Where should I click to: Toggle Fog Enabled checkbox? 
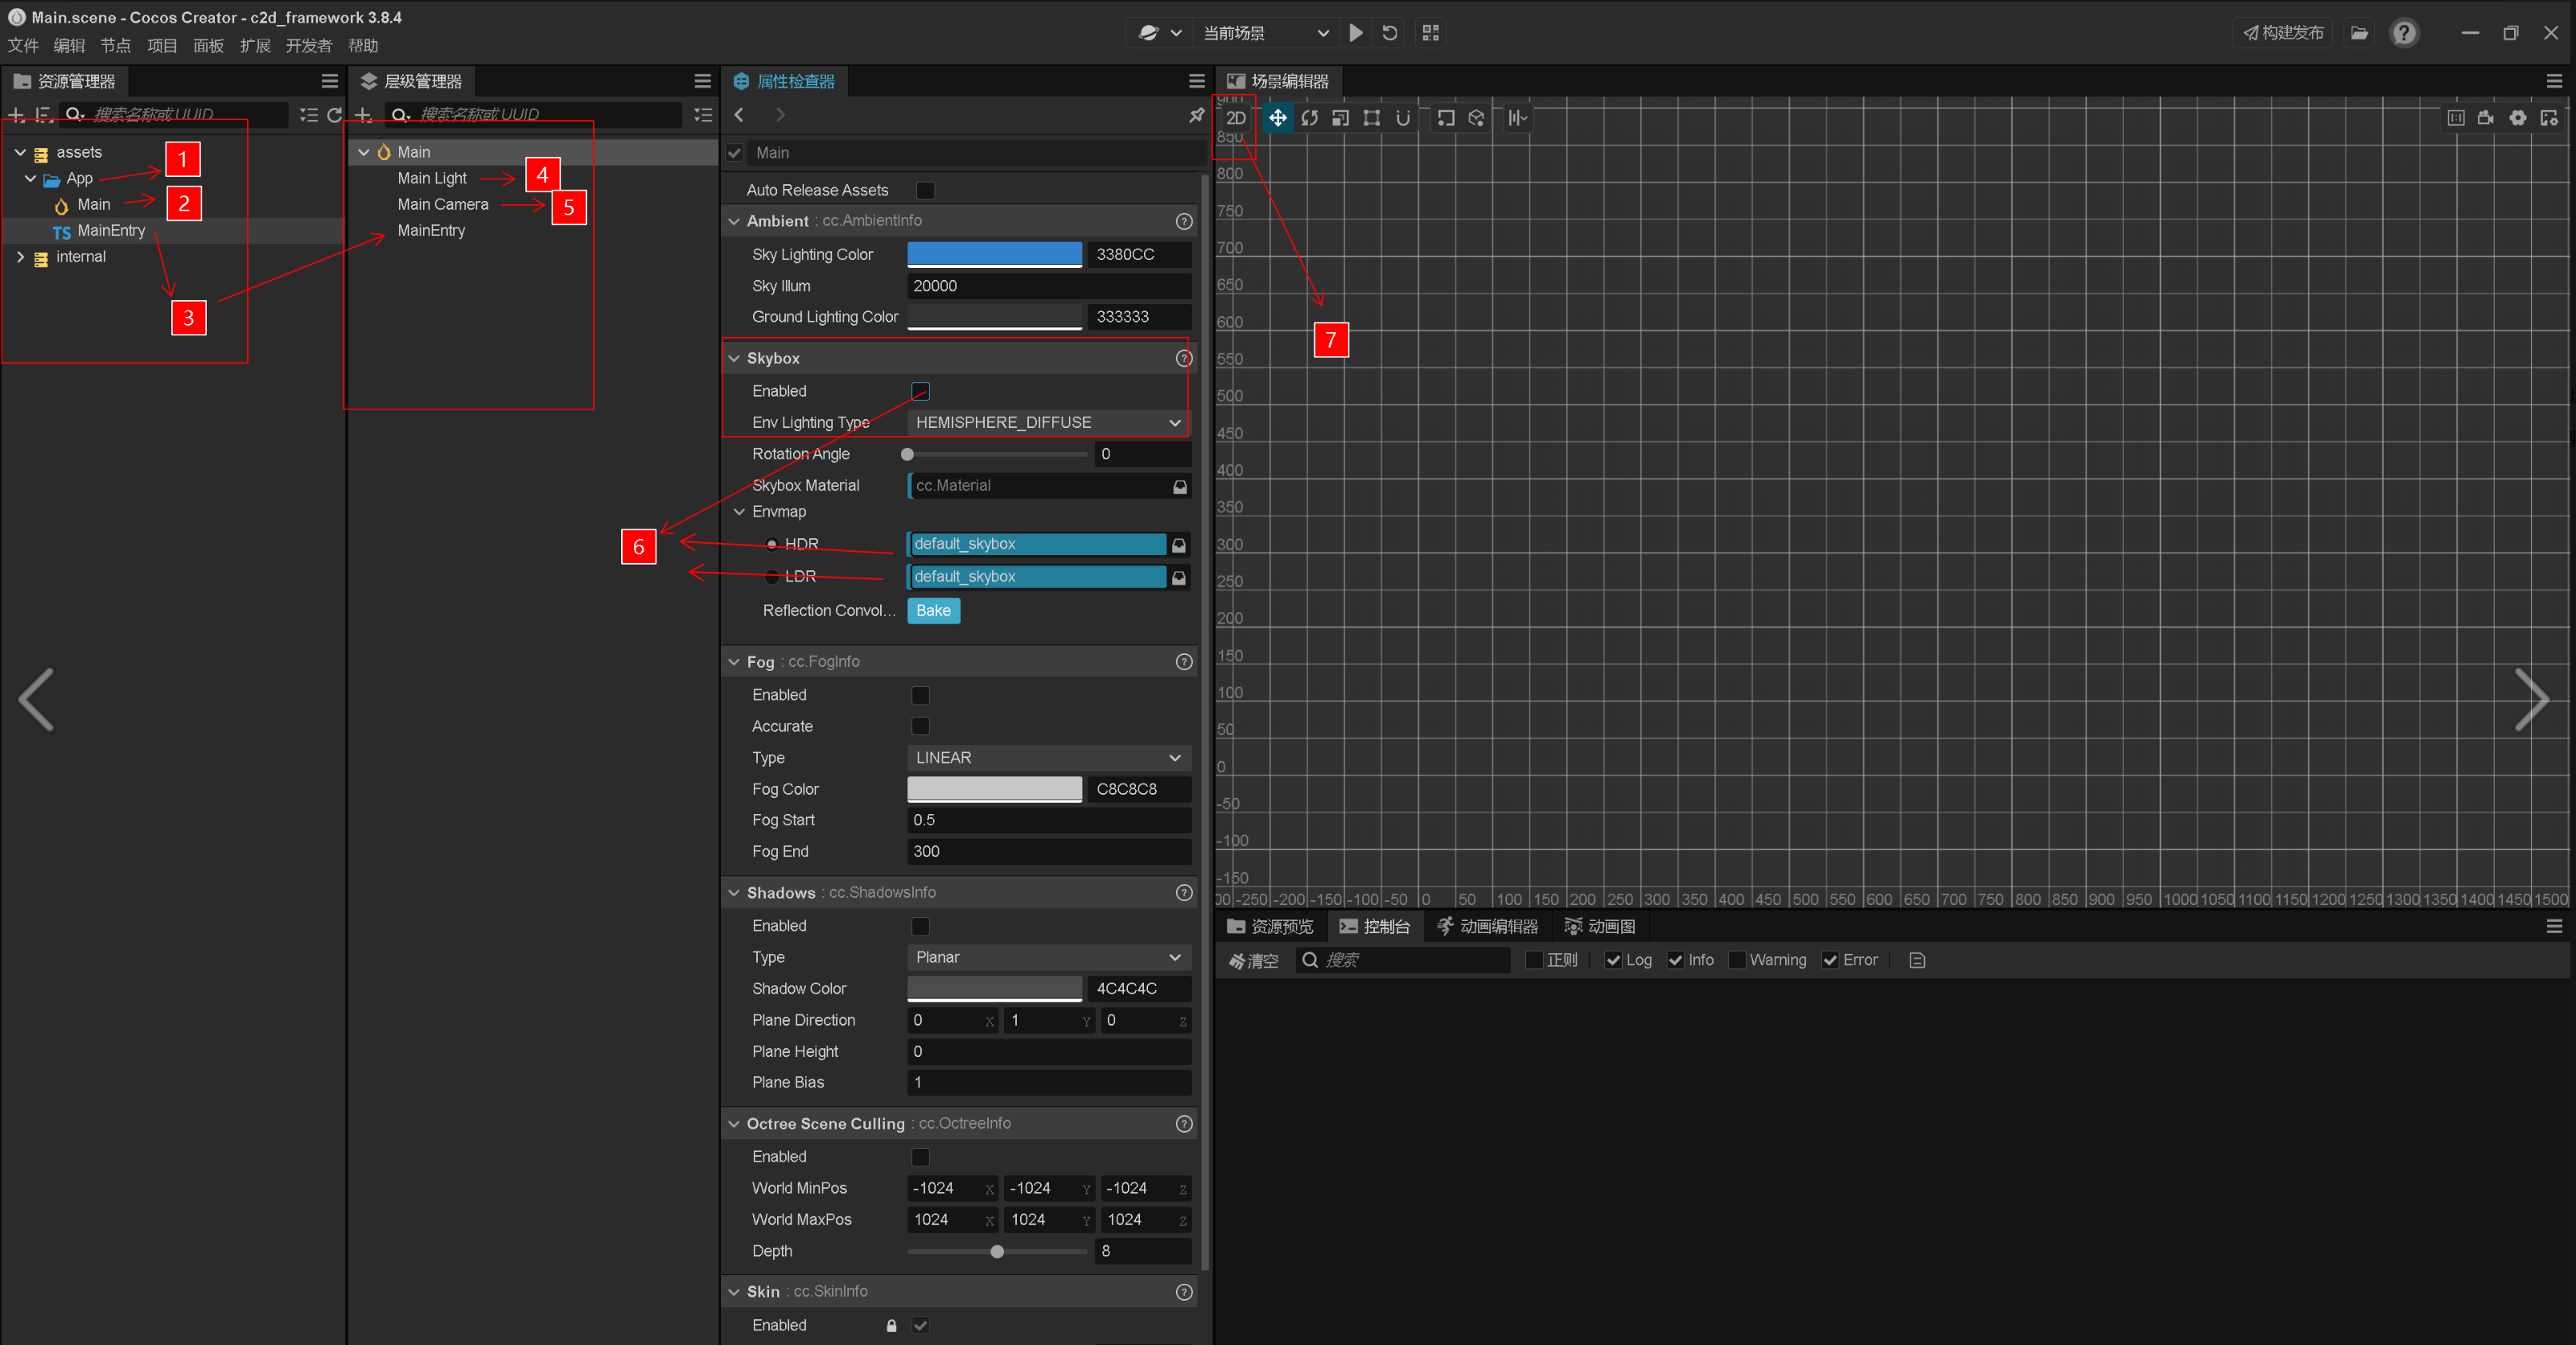click(x=920, y=695)
